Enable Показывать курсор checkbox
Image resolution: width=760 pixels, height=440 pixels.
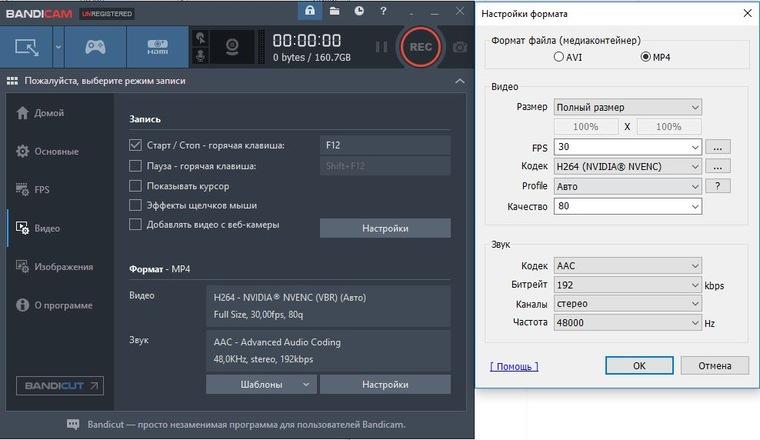[x=135, y=186]
